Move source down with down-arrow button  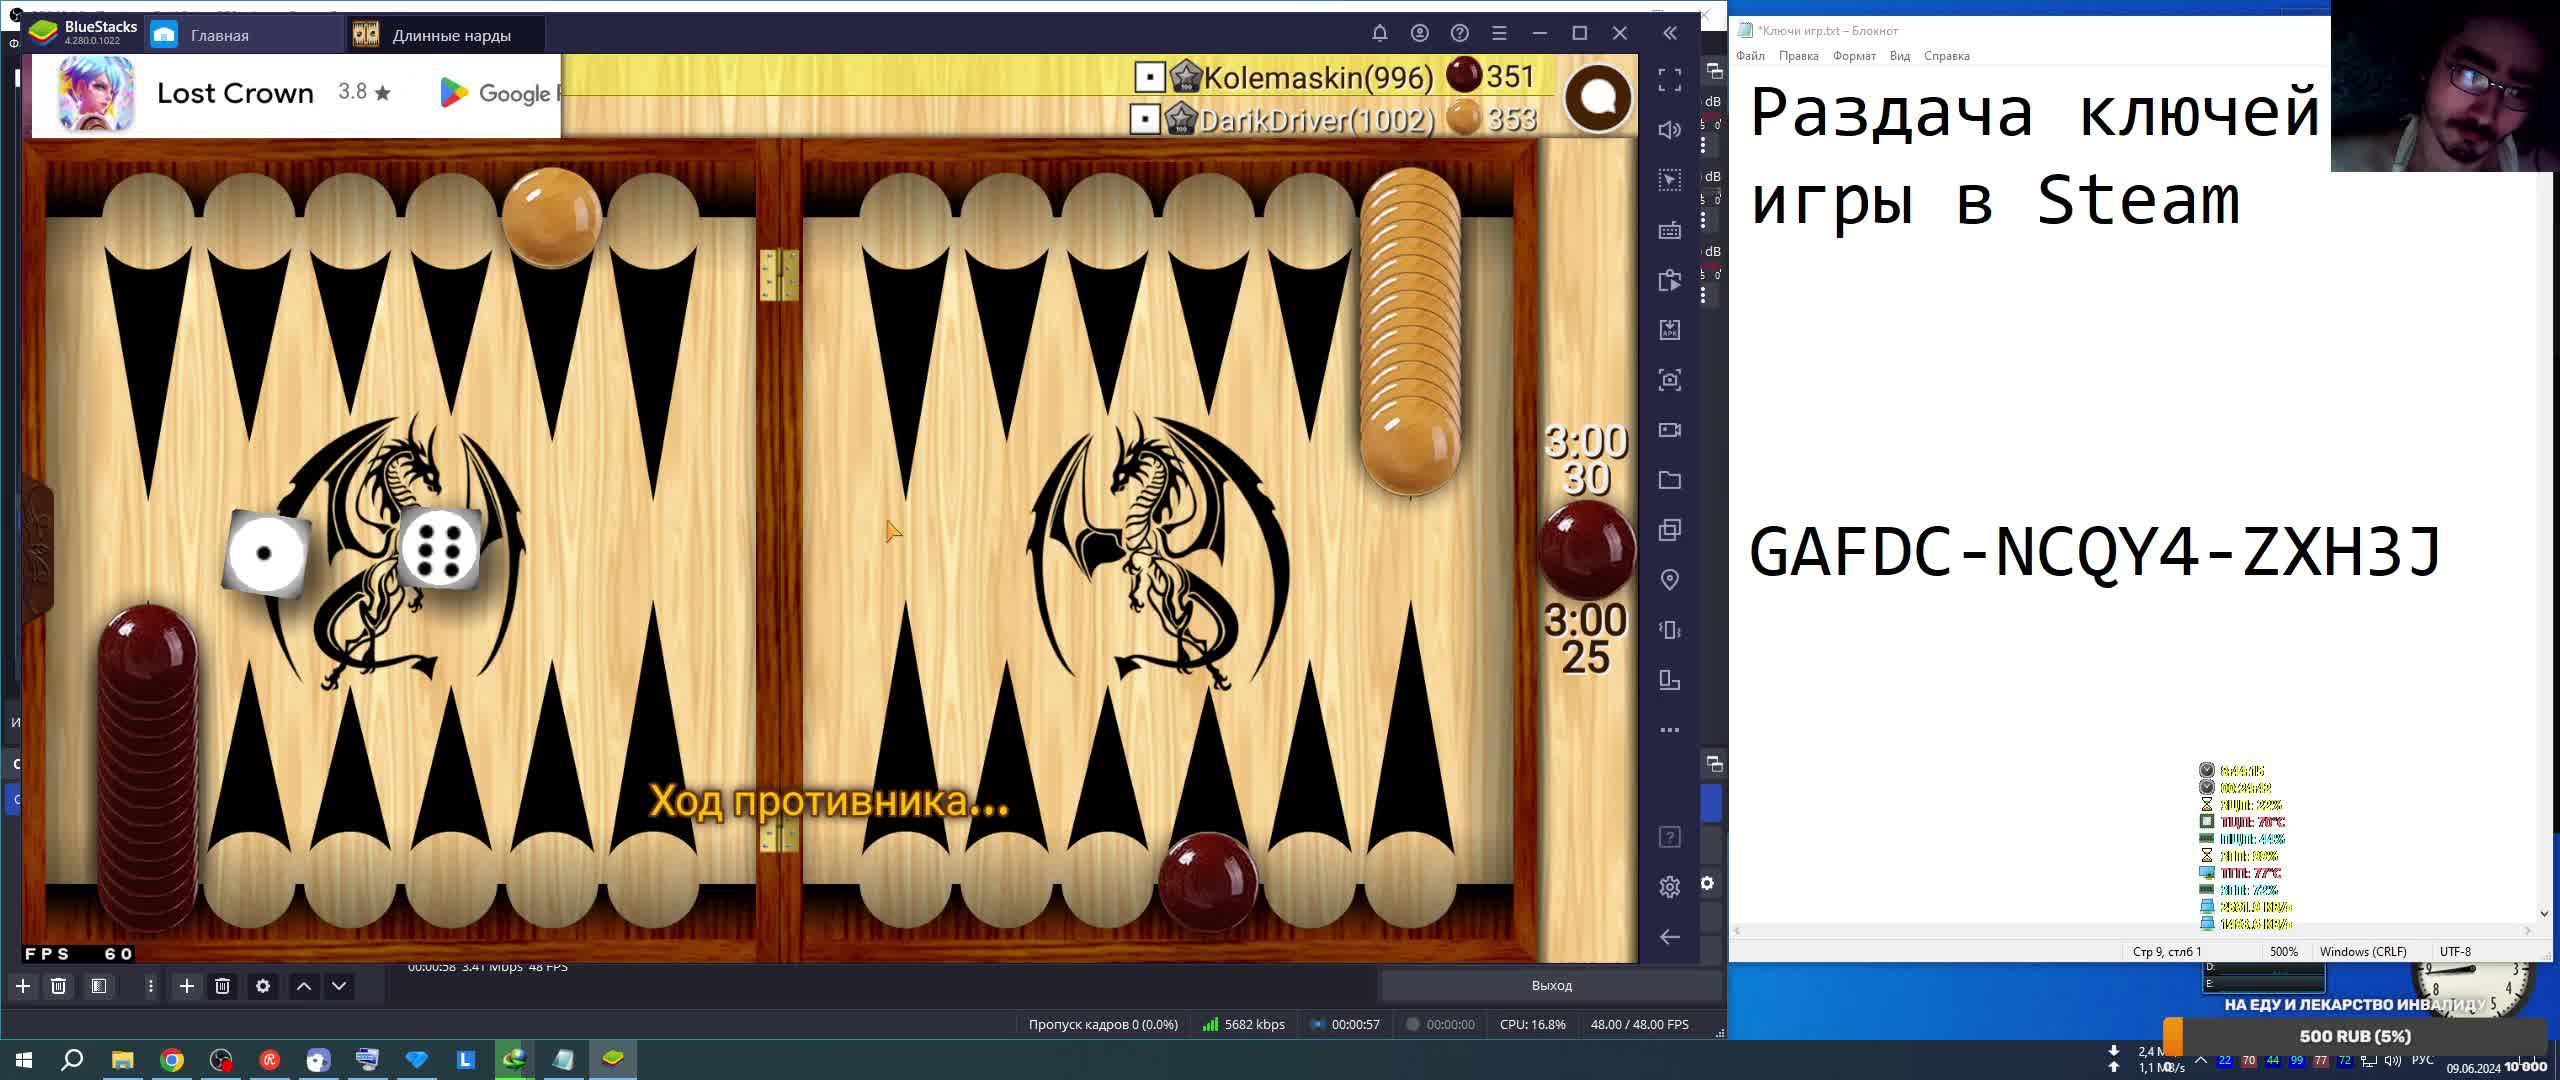pyautogui.click(x=339, y=986)
